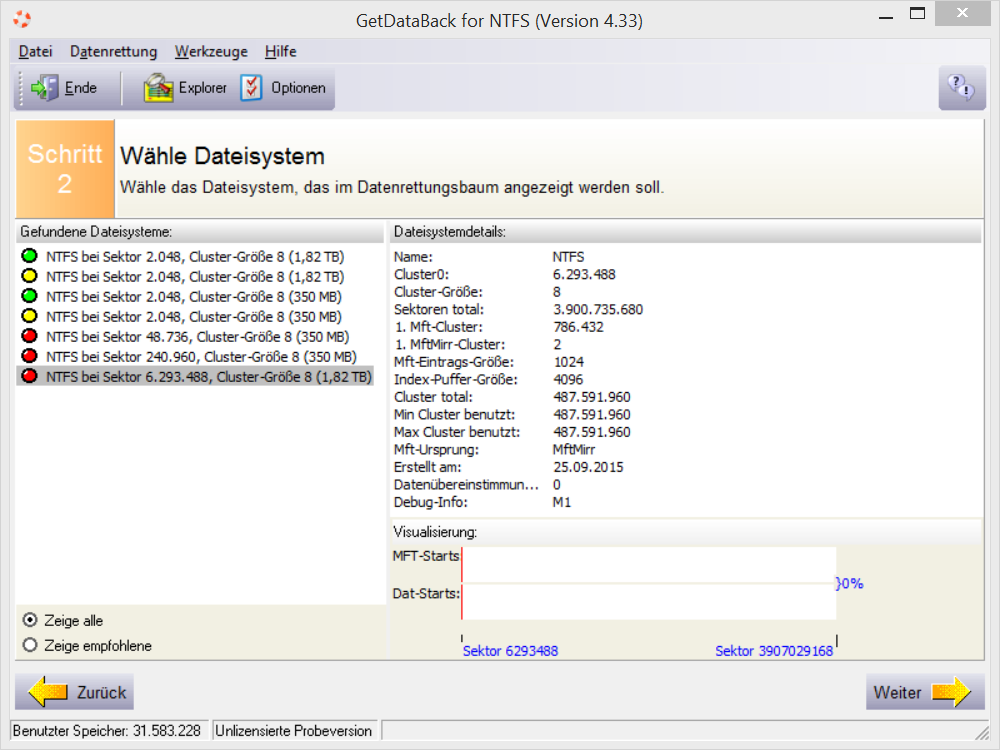This screenshot has height=750, width=1000.
Task: Close the GetDataBack window
Action: 962,13
